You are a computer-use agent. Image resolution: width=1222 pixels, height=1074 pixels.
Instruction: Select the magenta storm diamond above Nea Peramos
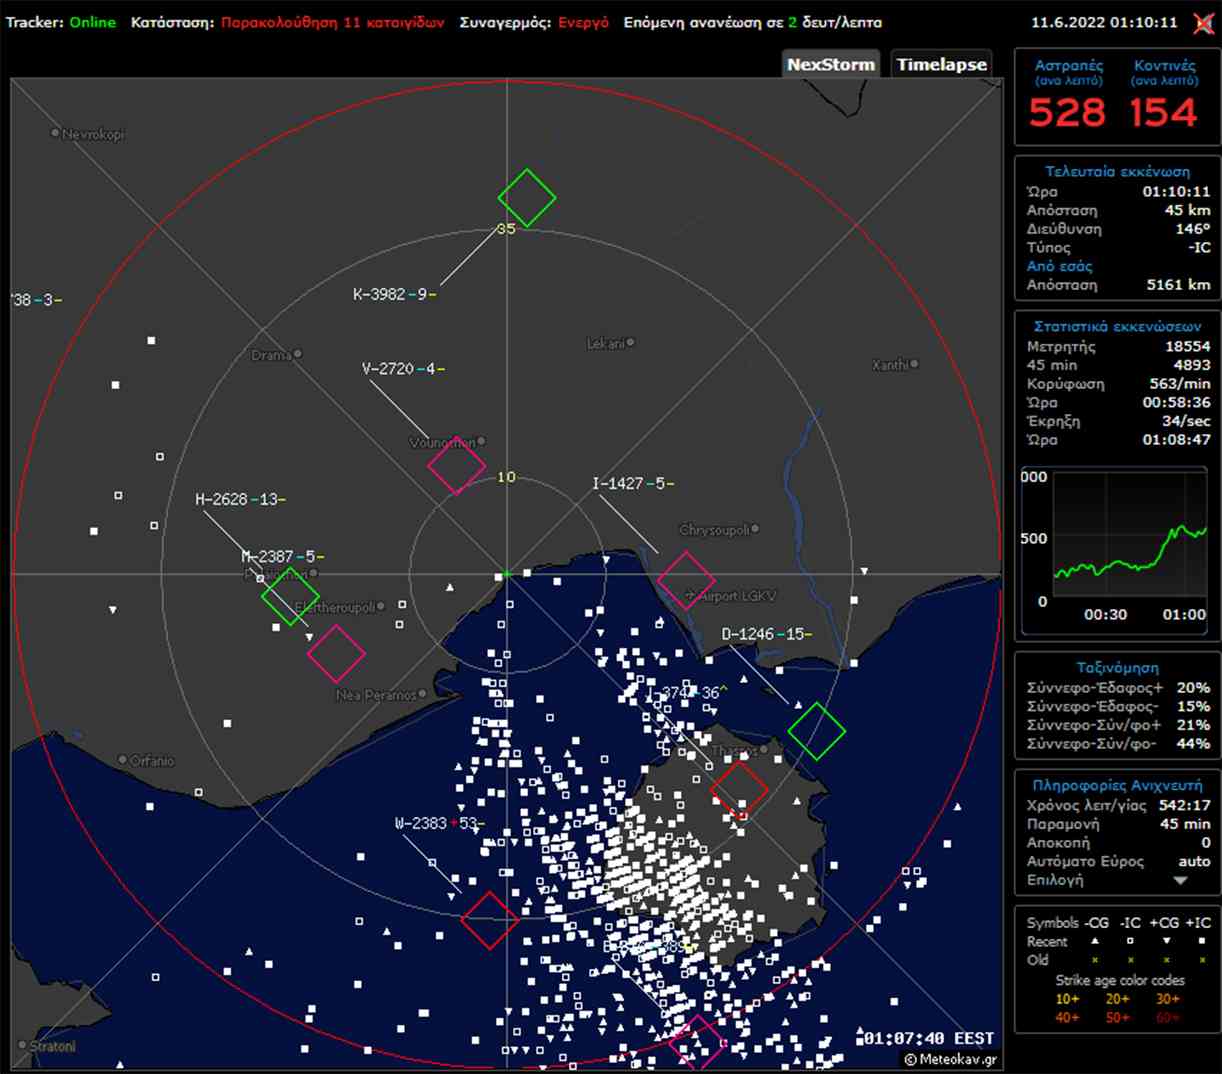337,654
